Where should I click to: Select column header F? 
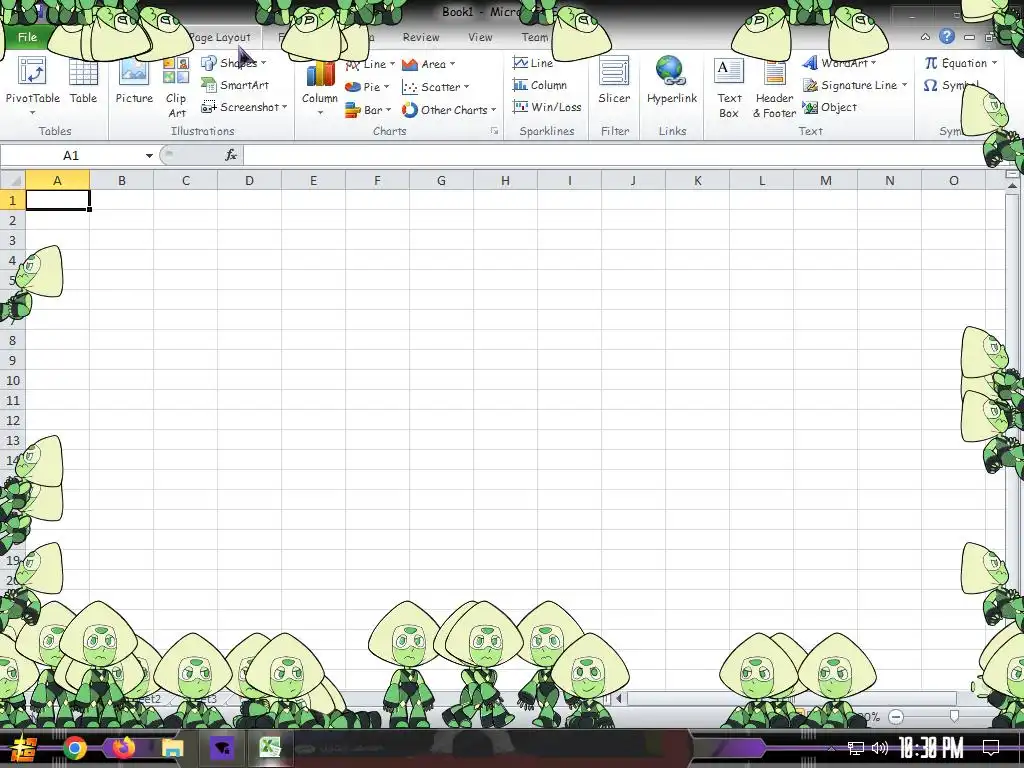click(x=377, y=180)
